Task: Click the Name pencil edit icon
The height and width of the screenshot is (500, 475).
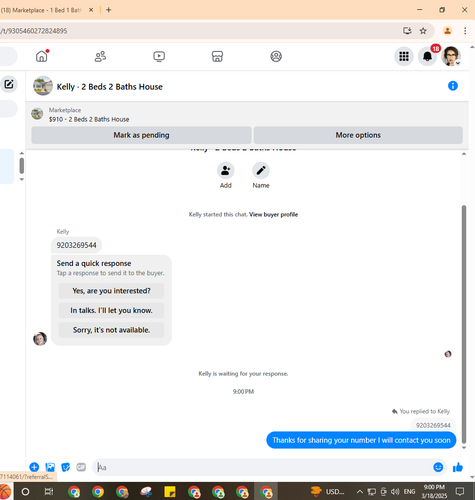Action: (261, 171)
